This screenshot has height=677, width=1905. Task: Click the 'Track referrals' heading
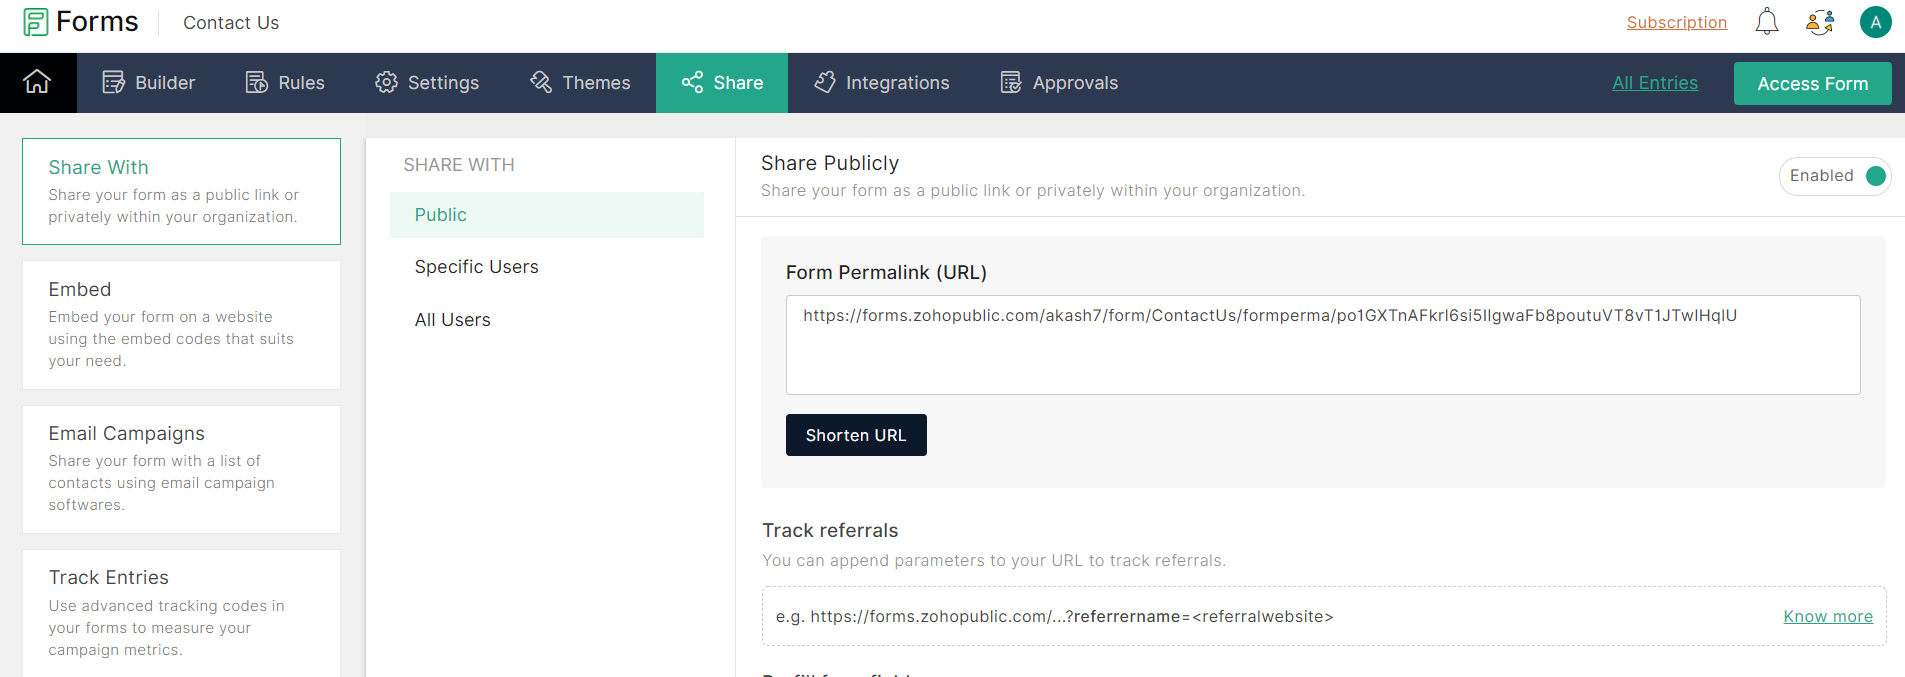[830, 530]
